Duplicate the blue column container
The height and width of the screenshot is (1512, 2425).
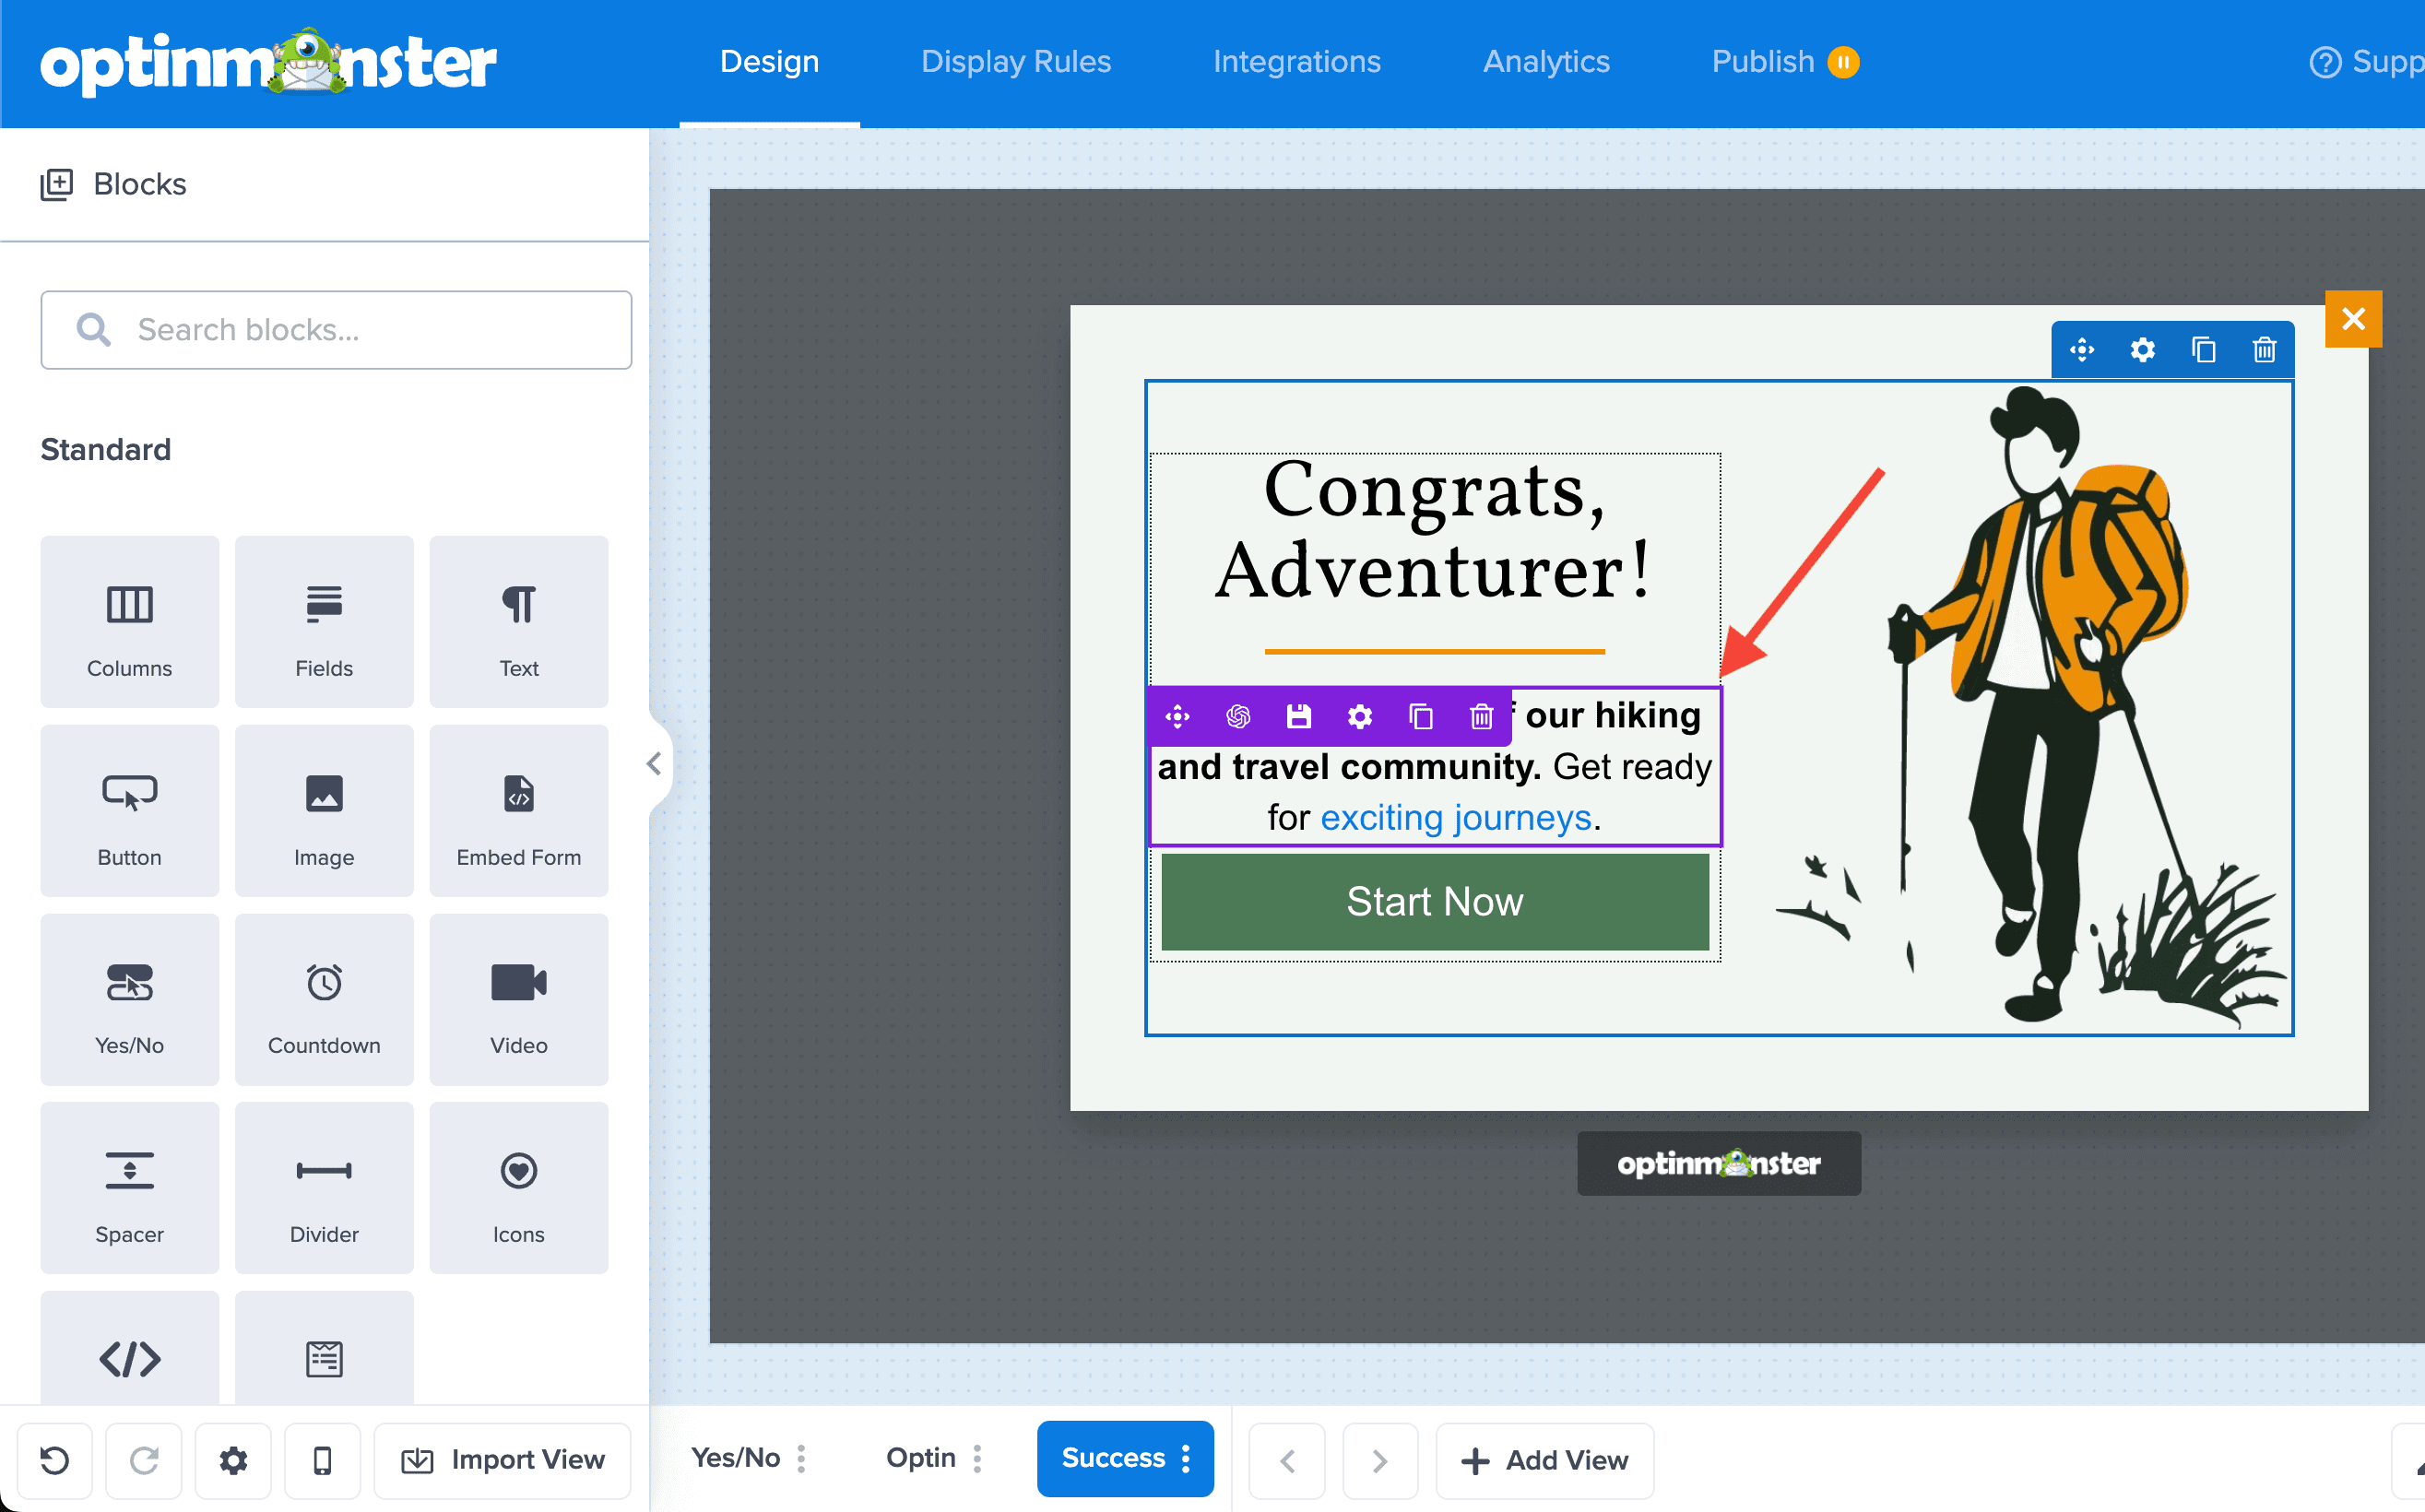(x=2203, y=350)
